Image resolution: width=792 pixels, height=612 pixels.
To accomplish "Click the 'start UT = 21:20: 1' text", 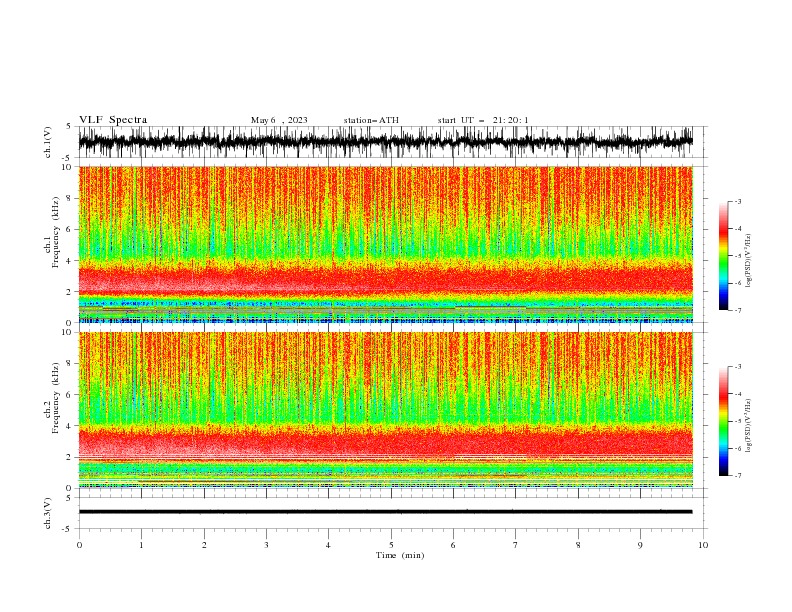I will (x=483, y=120).
